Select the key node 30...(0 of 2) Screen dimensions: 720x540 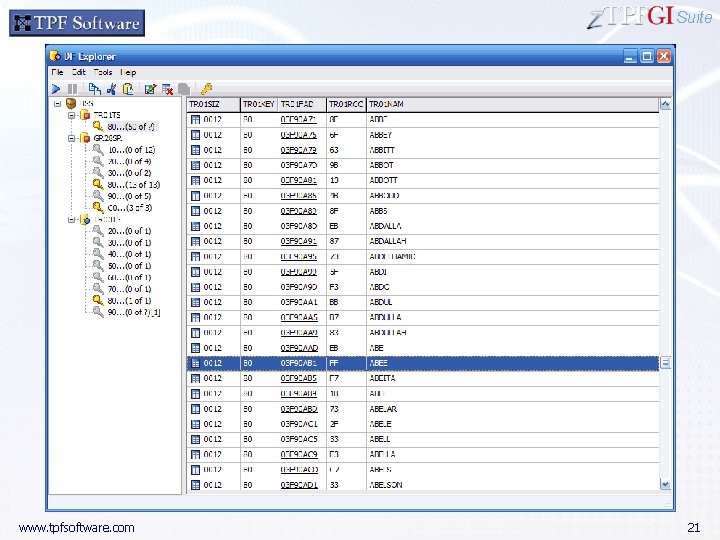tap(129, 173)
